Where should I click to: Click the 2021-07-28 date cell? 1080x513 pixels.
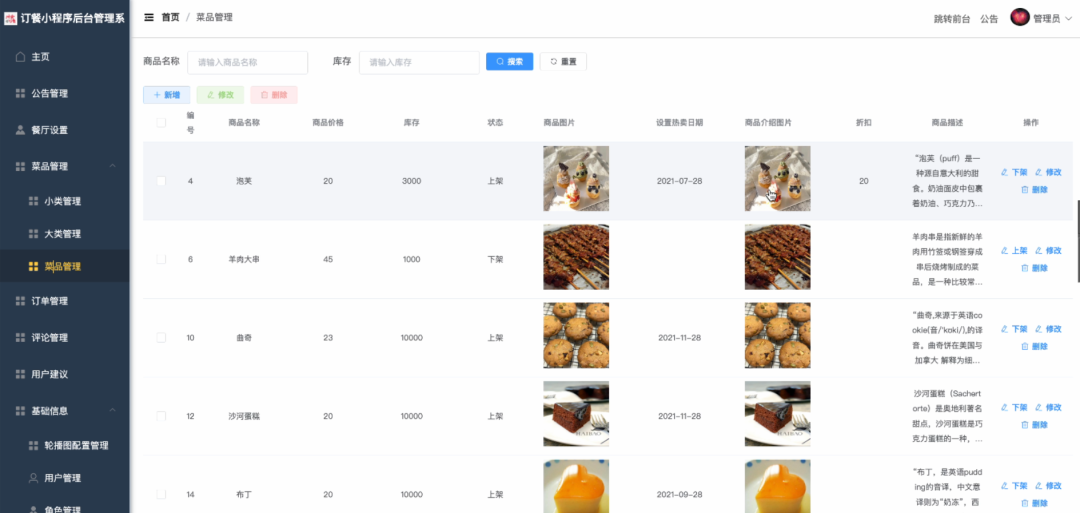(679, 181)
